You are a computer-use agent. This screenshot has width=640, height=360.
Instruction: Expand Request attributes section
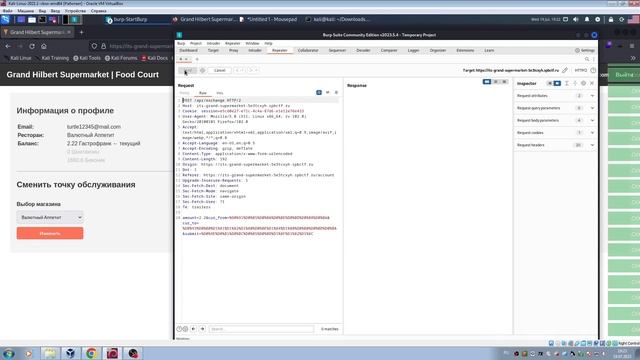pyautogui.click(x=555, y=96)
